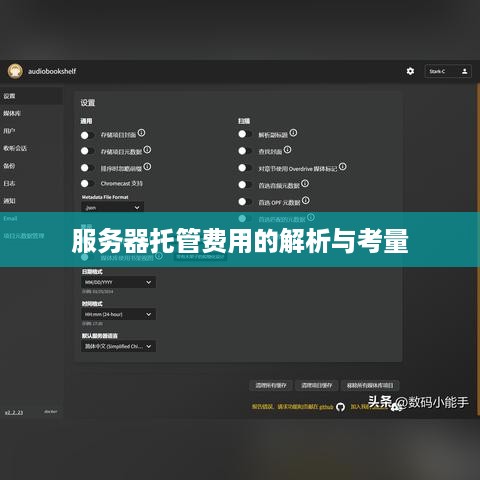Show info for 首选 OPF 元数据 setting
The image size is (480, 480).
306,200
